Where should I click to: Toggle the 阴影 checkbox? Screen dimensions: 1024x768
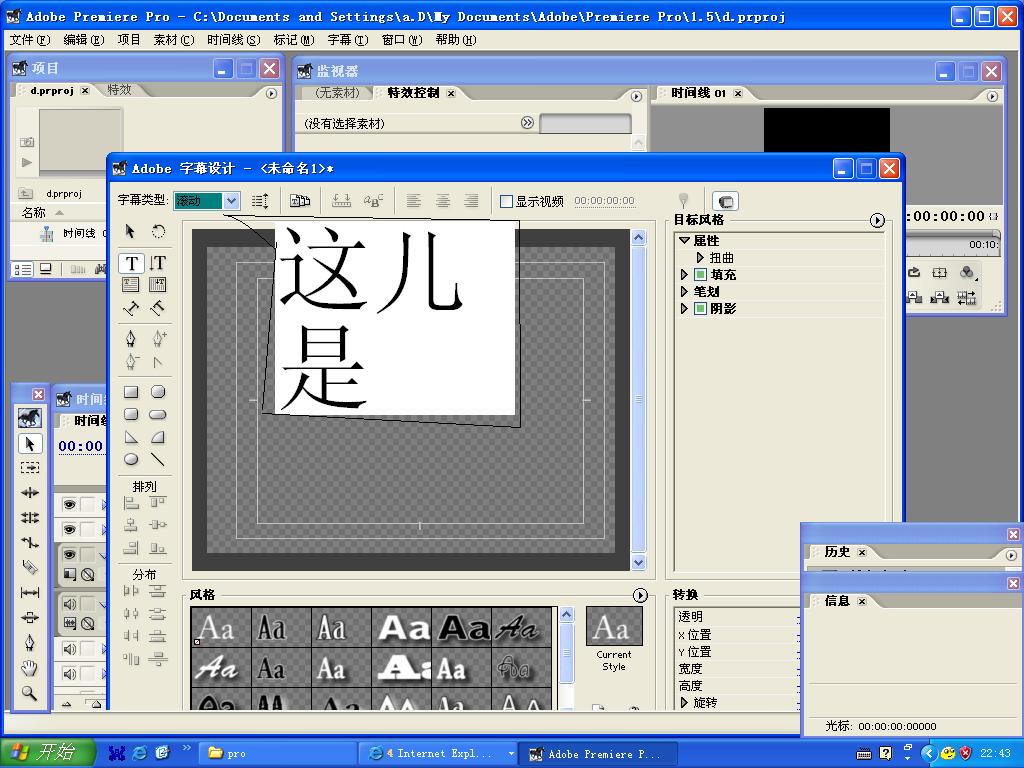click(x=700, y=308)
